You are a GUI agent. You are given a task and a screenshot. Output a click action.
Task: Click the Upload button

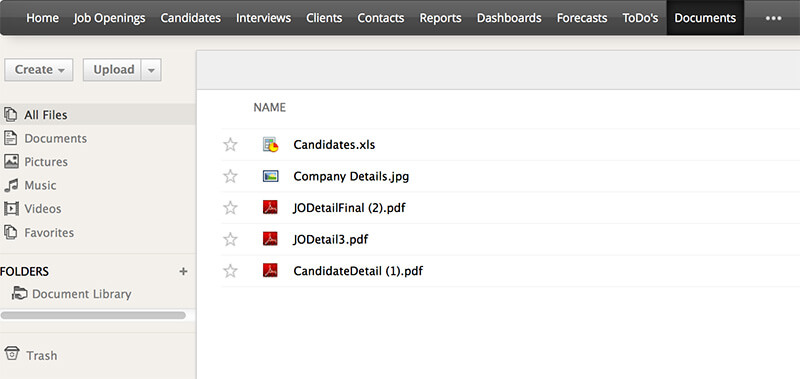[112, 70]
